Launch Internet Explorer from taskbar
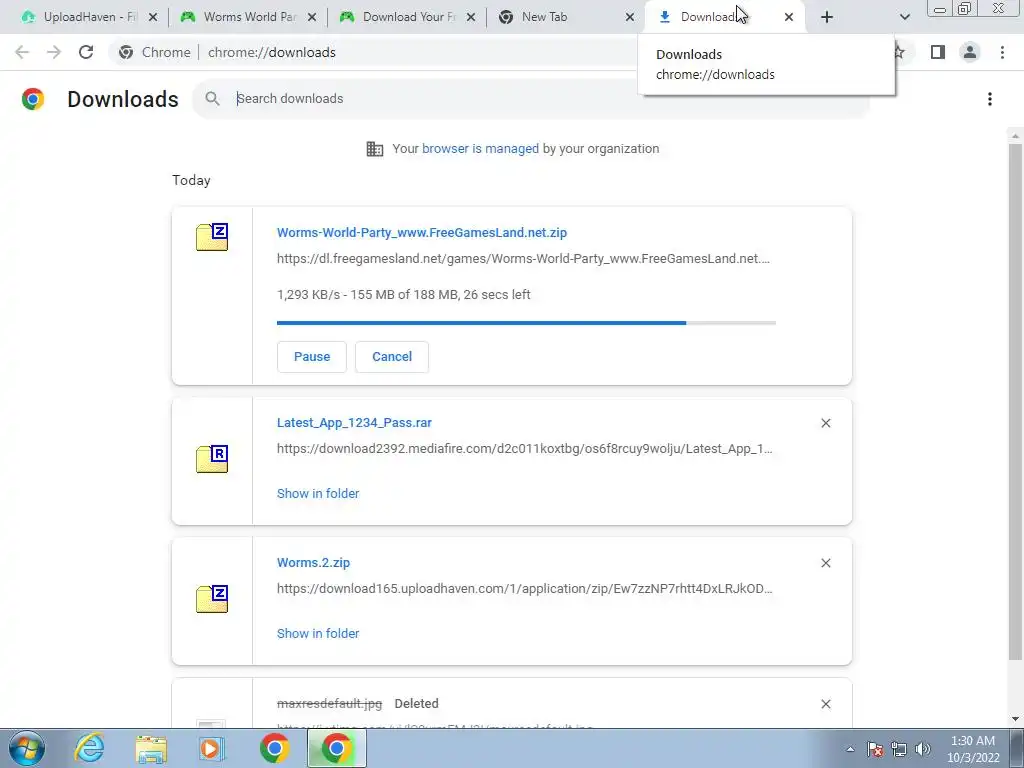Image resolution: width=1024 pixels, height=768 pixels. tap(89, 748)
